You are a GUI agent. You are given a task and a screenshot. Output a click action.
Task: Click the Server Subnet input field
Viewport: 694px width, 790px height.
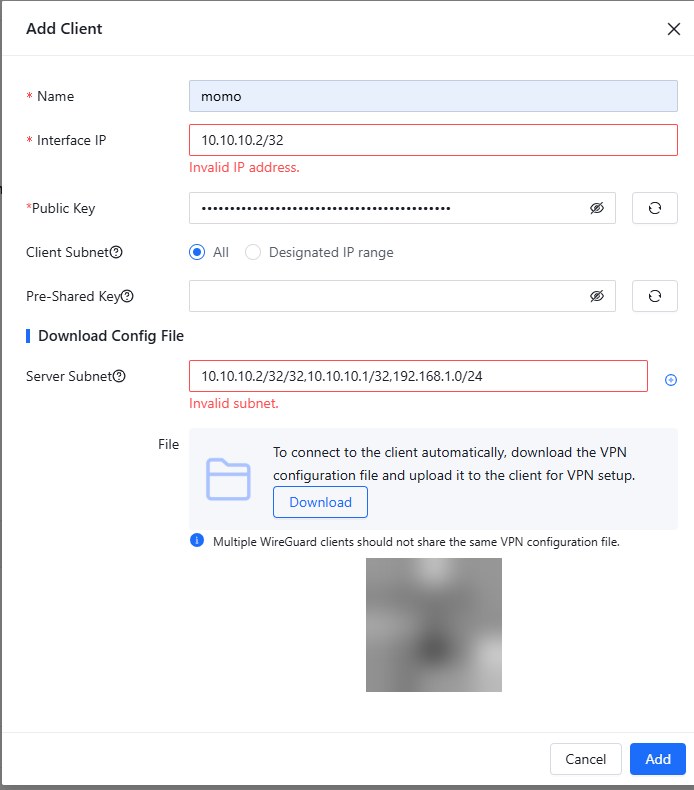tap(418, 376)
